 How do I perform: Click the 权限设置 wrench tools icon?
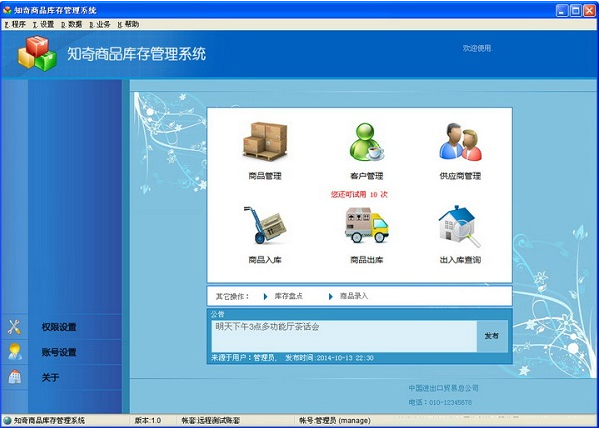[x=15, y=327]
